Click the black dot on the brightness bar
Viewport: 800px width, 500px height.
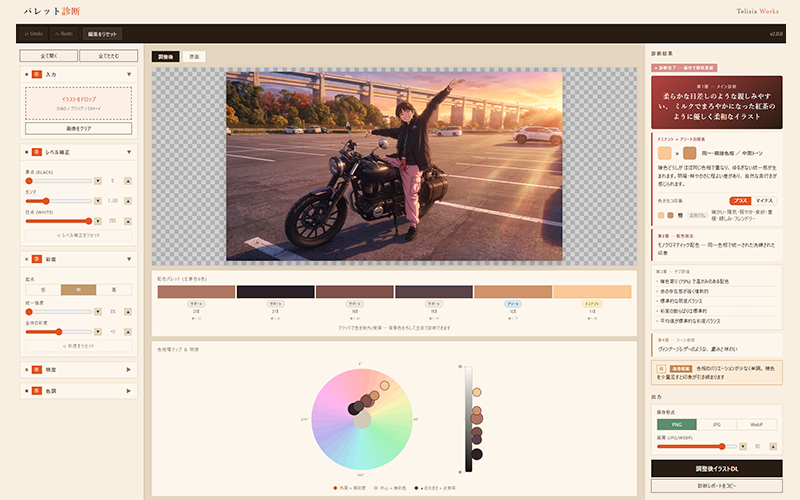(x=477, y=454)
